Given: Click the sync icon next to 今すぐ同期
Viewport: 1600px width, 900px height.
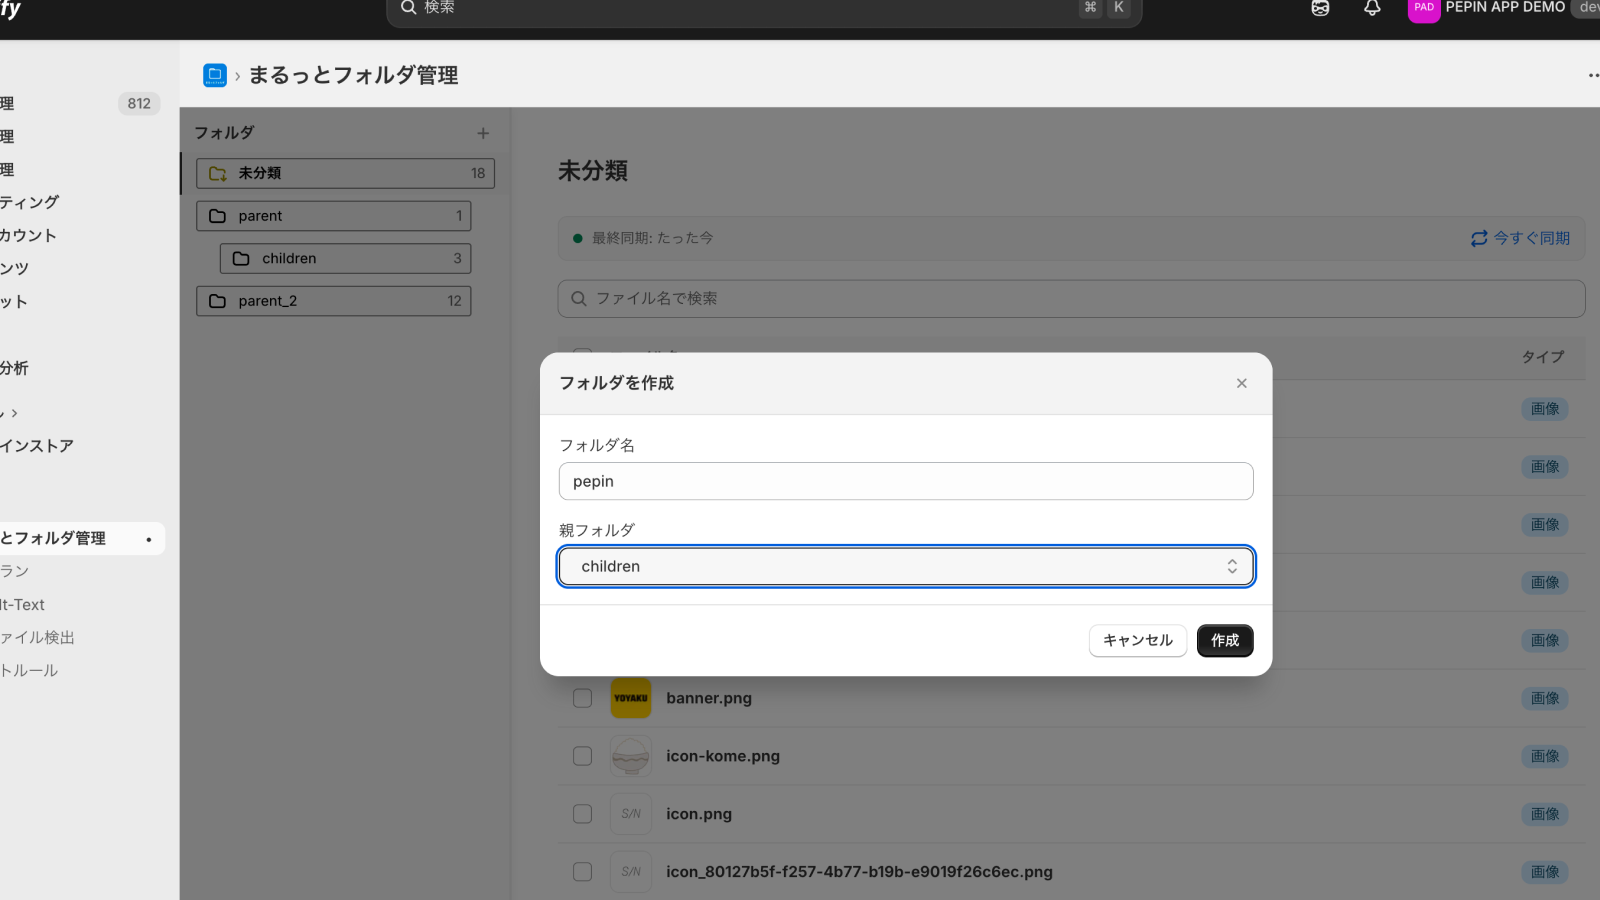Looking at the screenshot, I should [1479, 238].
